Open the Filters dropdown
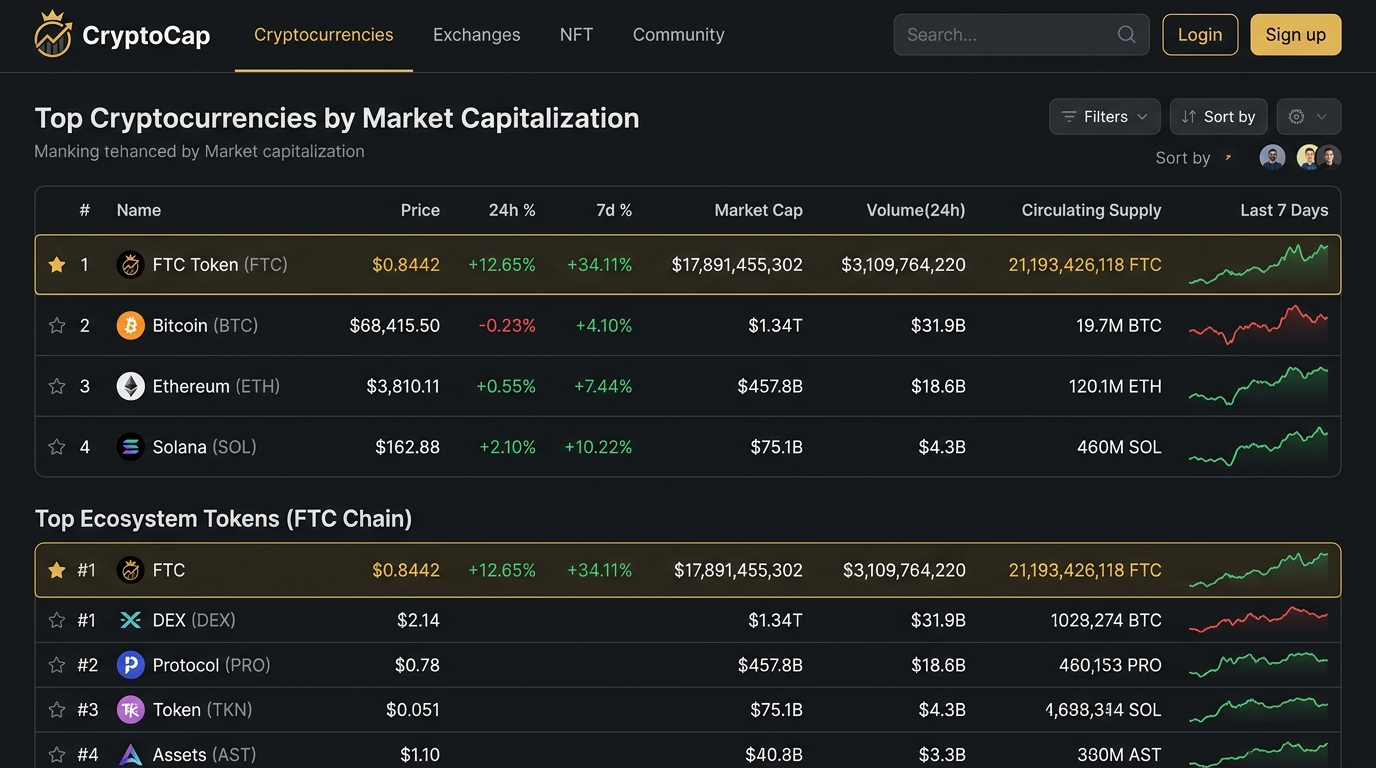Screen dimensions: 1376x768 1105,117
